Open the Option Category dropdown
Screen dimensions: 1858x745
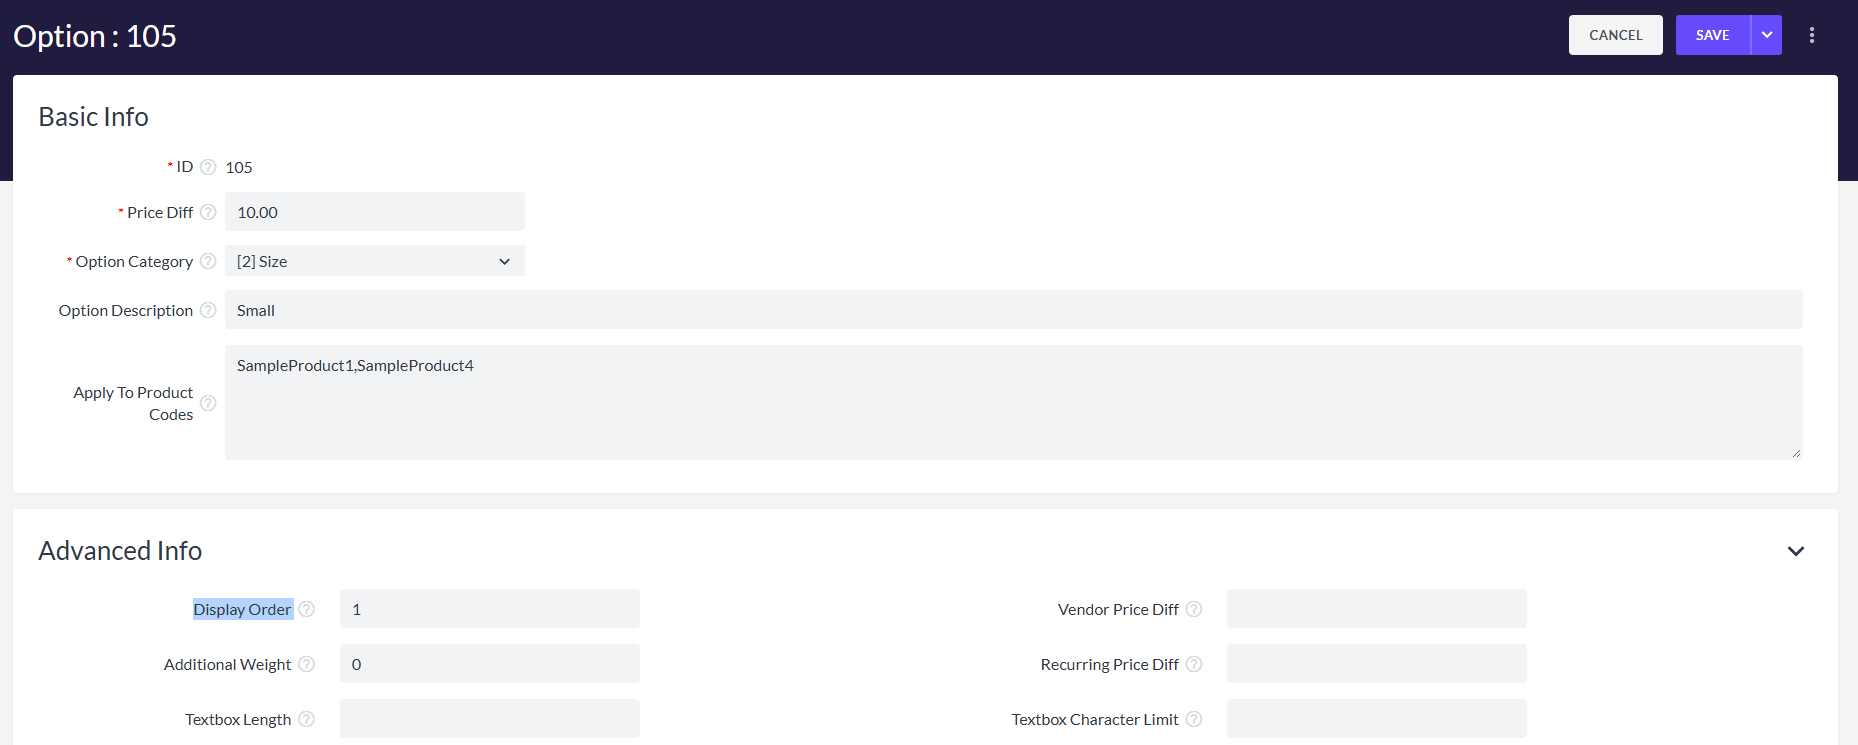tap(374, 261)
